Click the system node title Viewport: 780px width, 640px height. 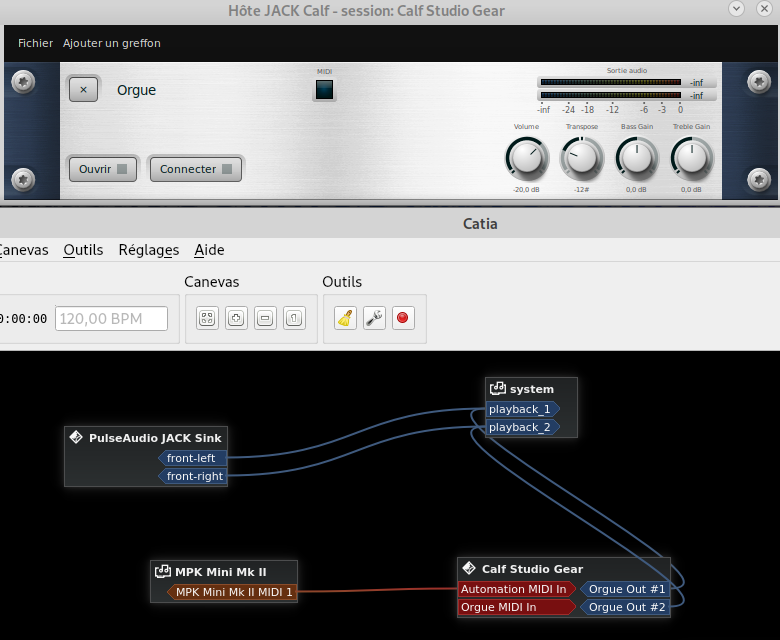point(532,389)
